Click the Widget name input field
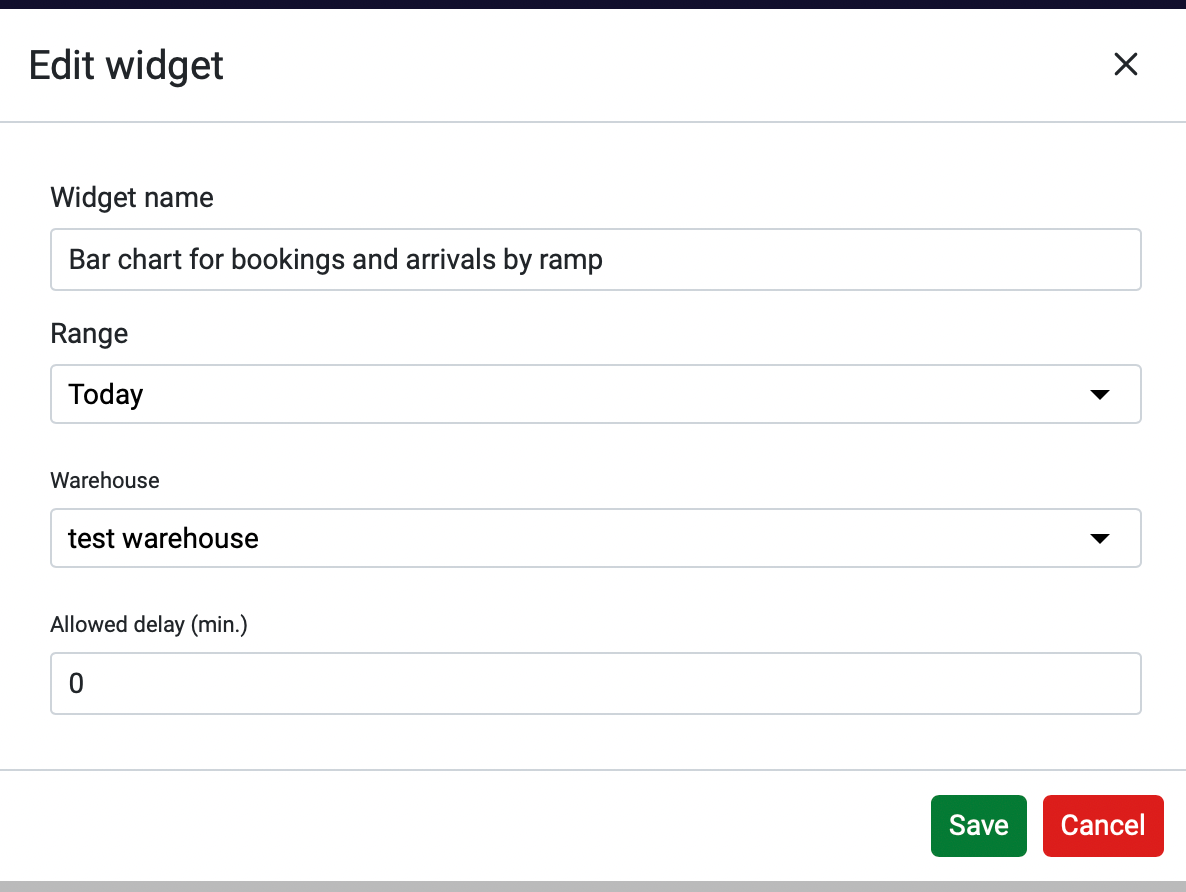Image resolution: width=1186 pixels, height=892 pixels. click(595, 260)
